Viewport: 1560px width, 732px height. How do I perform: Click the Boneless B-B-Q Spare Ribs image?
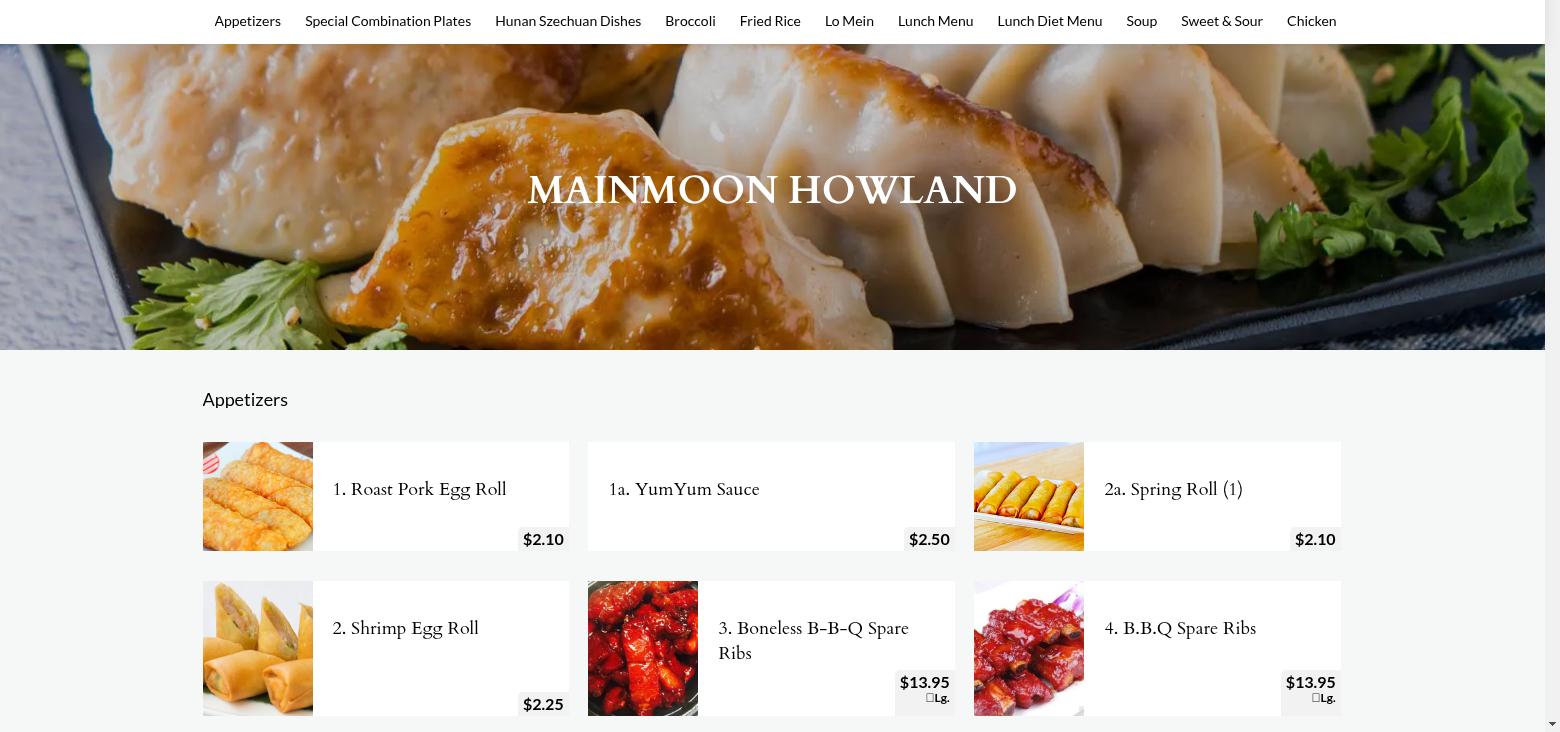pyautogui.click(x=643, y=648)
